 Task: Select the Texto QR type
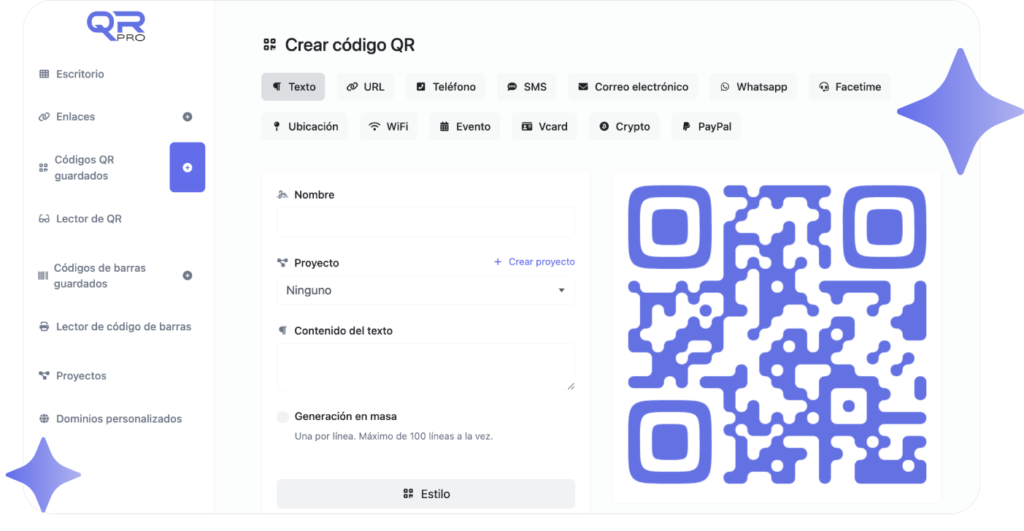[x=293, y=87]
